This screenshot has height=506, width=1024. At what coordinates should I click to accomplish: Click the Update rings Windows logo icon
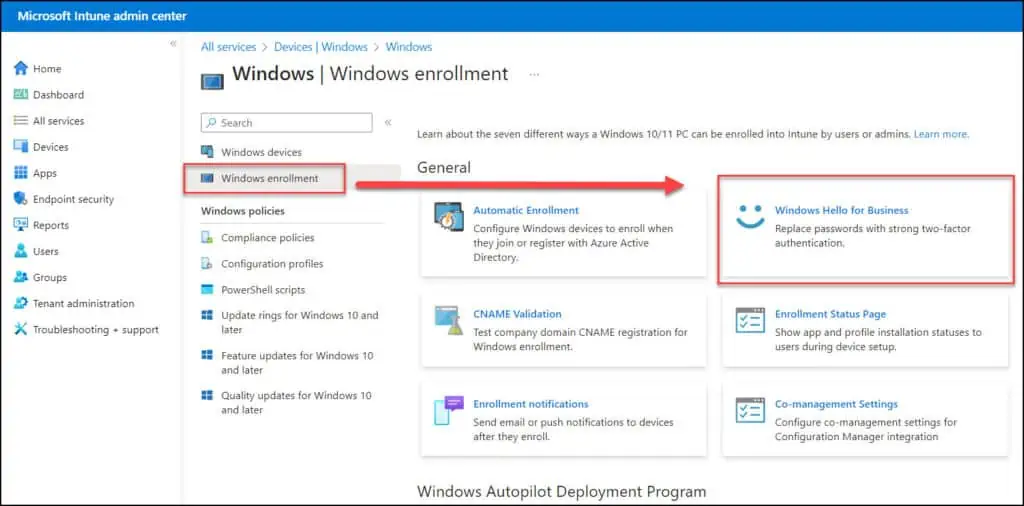click(207, 315)
